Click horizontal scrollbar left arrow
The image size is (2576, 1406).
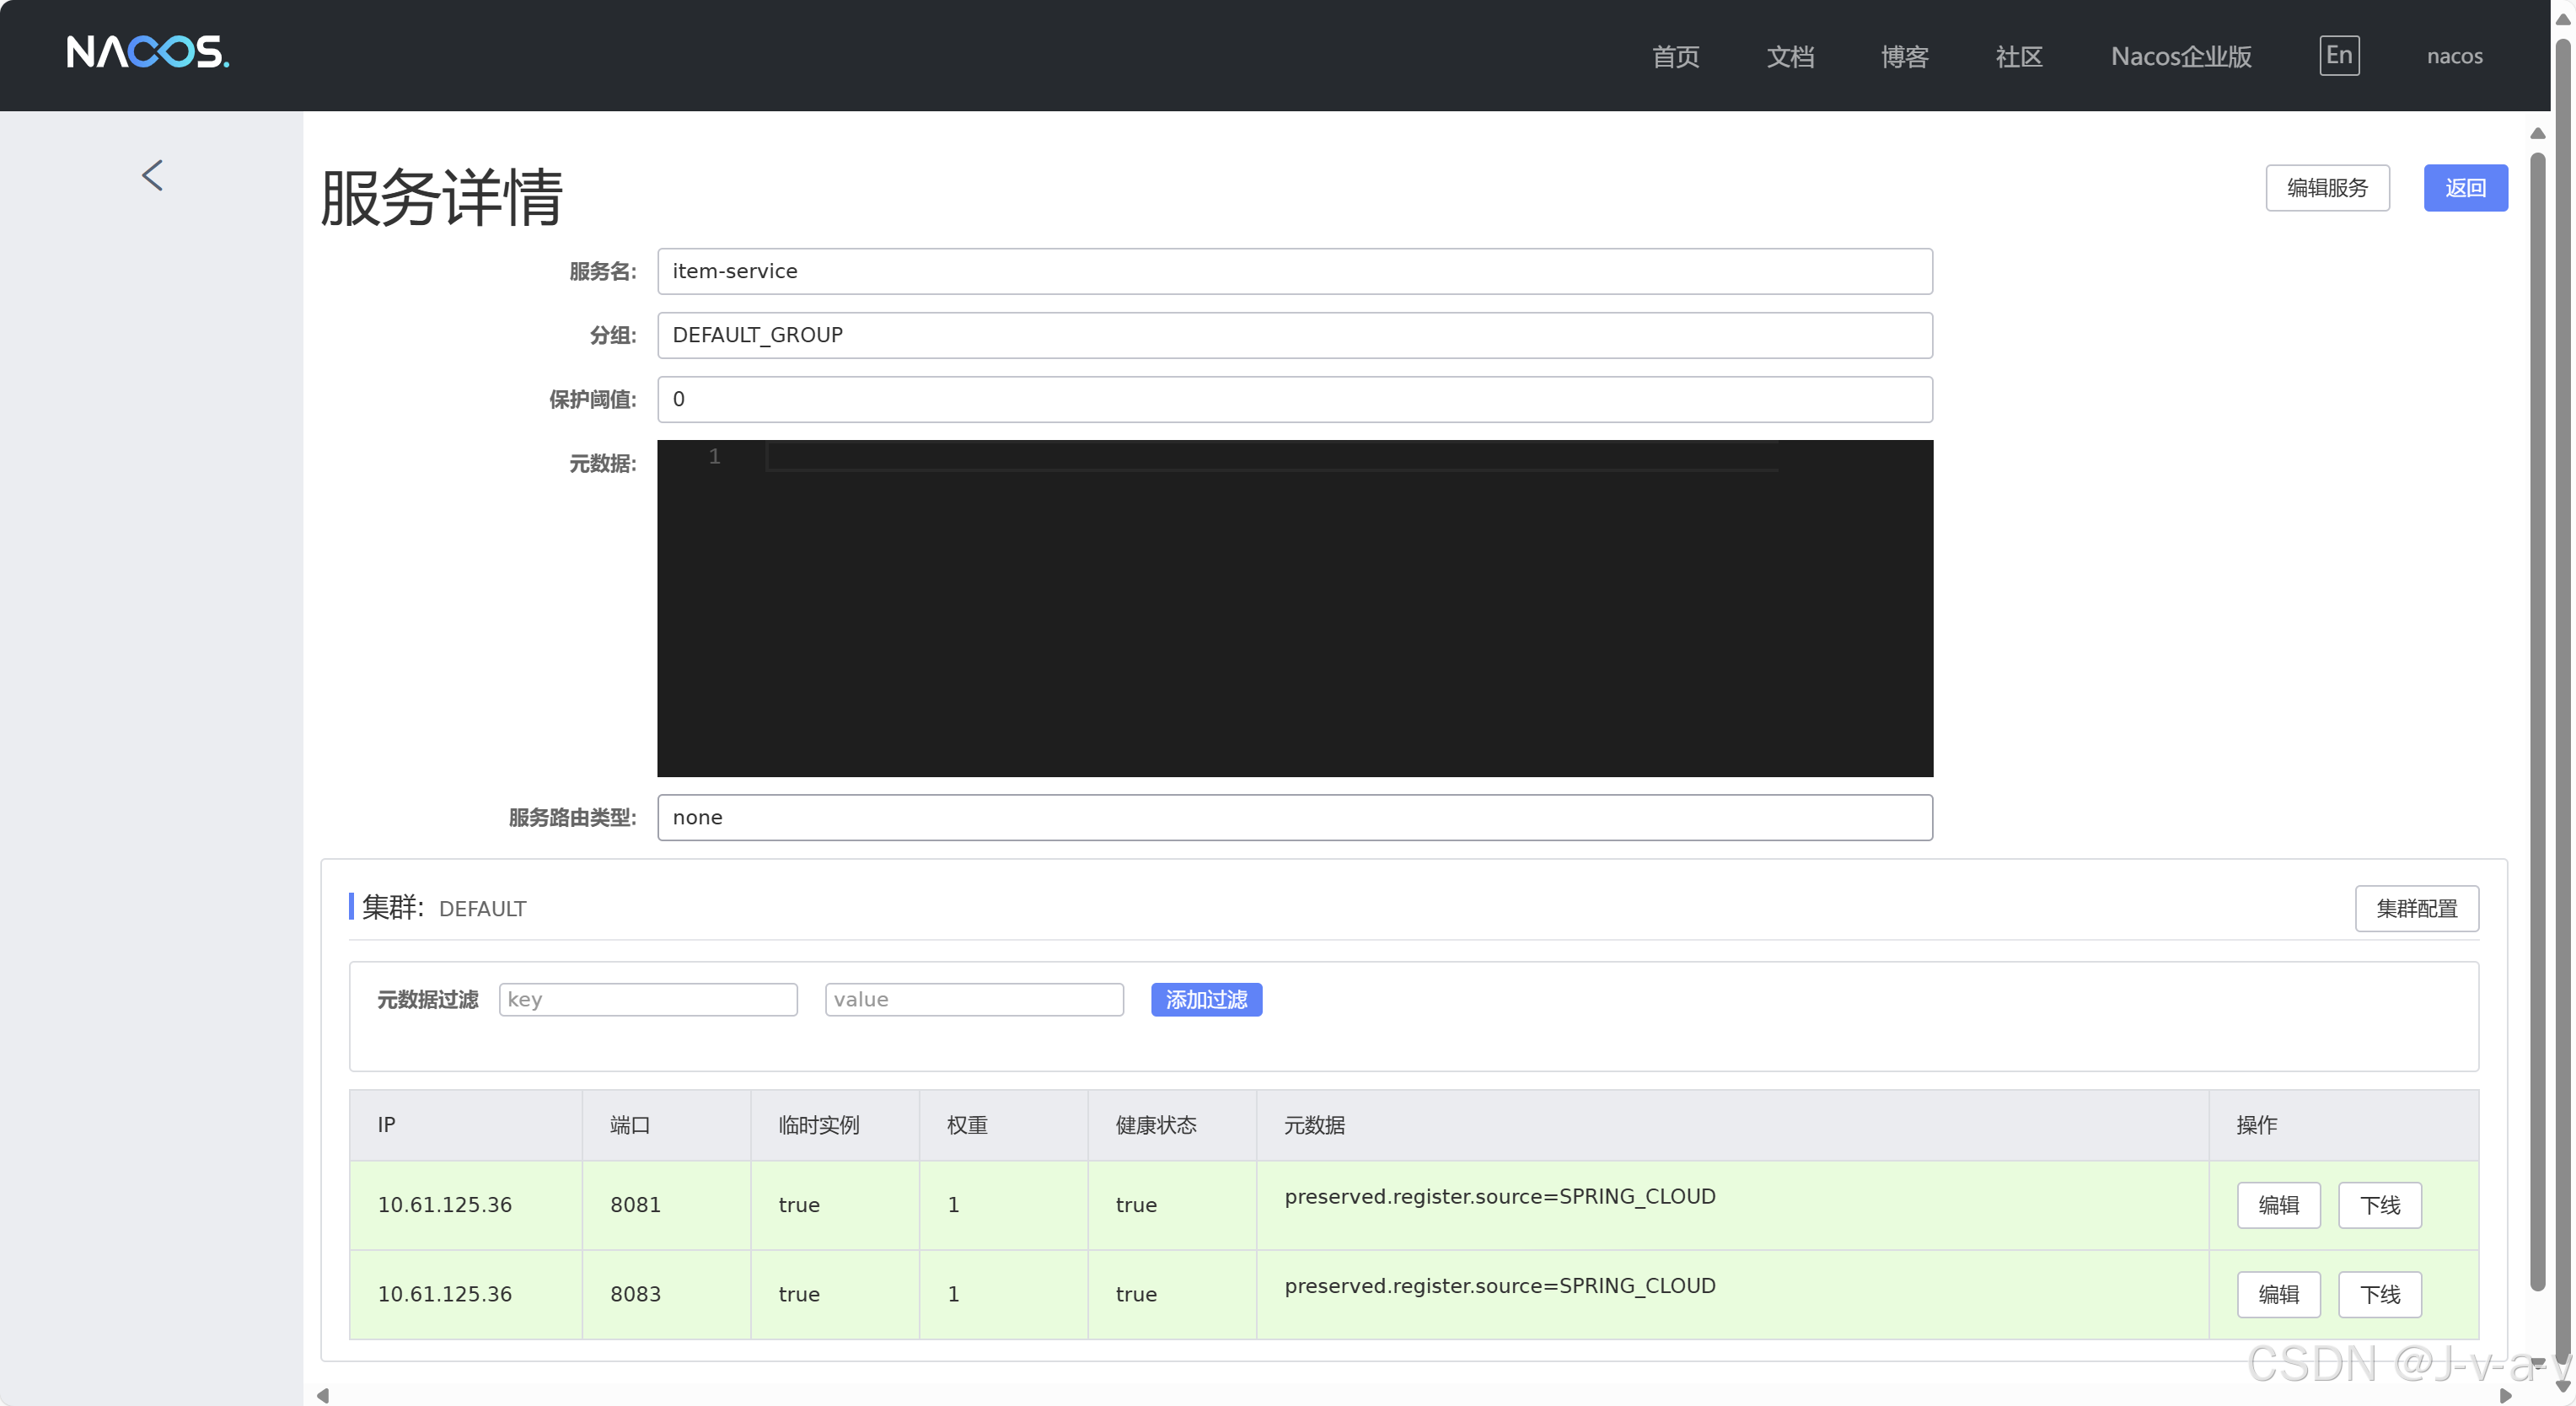(x=323, y=1395)
